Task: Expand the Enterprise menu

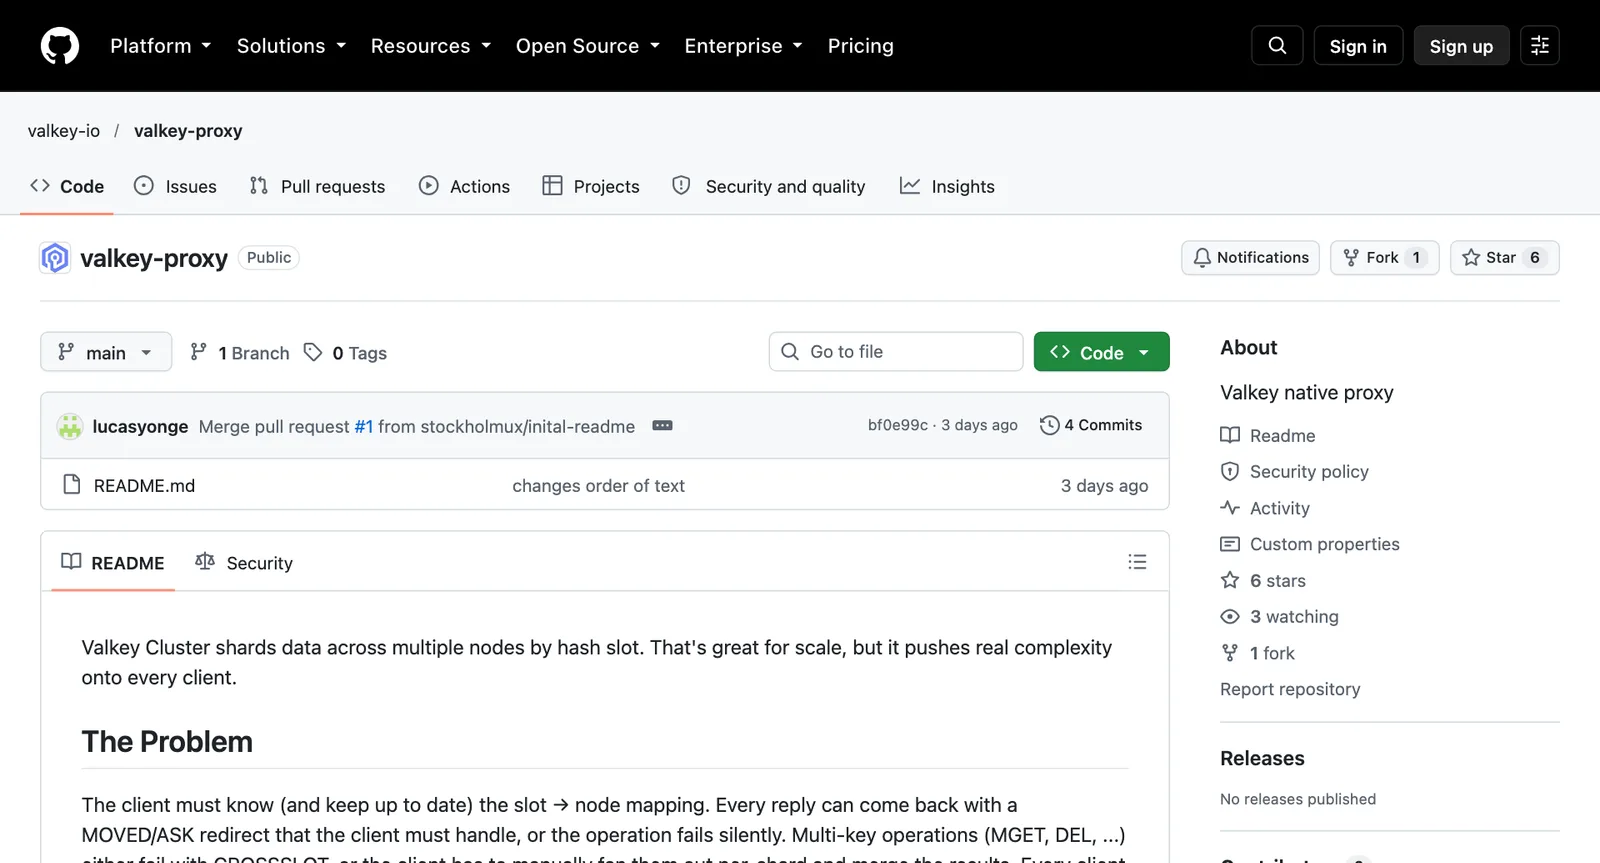Action: [743, 46]
